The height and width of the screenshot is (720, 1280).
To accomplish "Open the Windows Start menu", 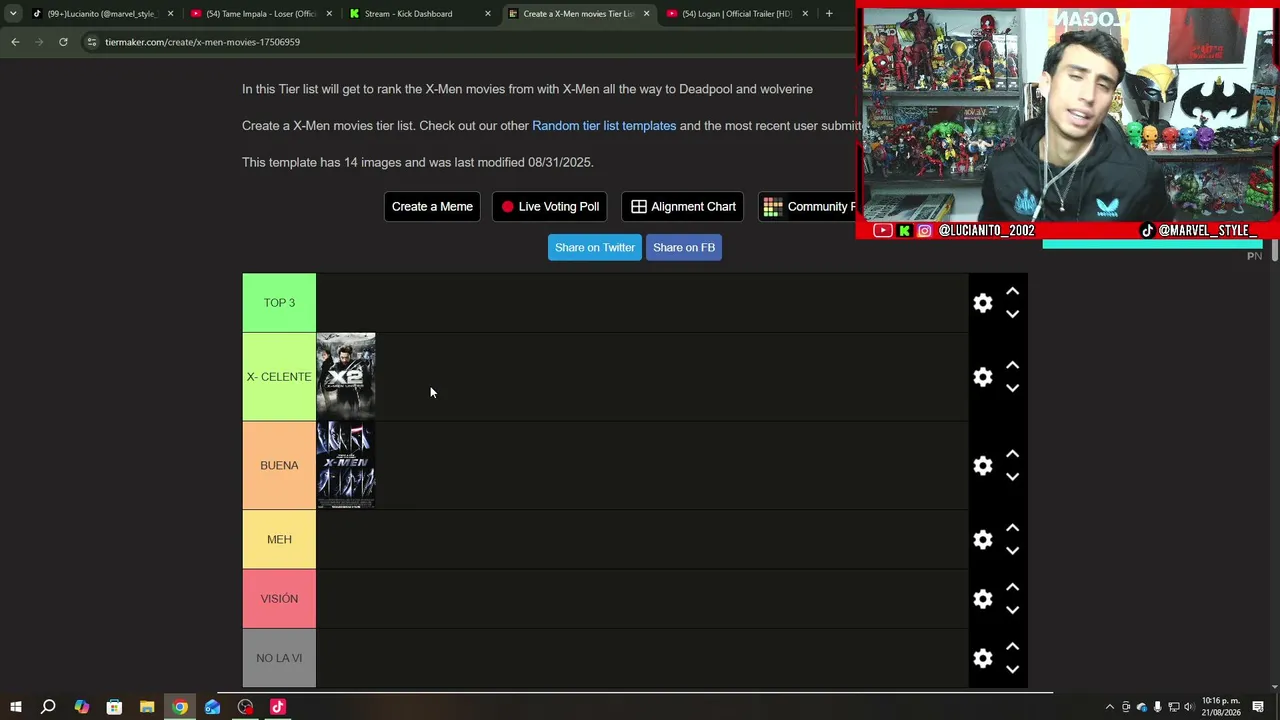I will pyautogui.click(x=16, y=707).
